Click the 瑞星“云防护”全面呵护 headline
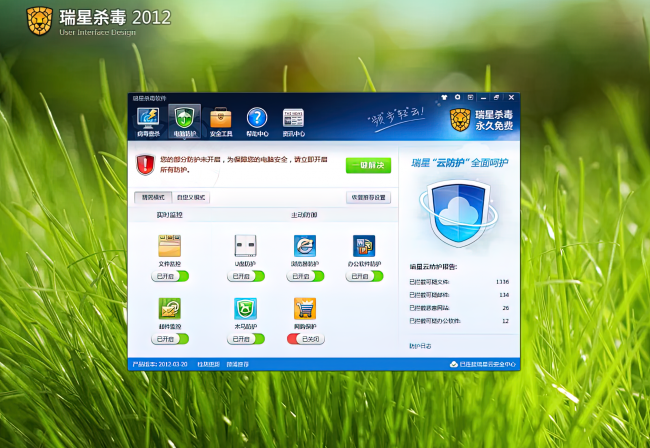650x448 pixels. (459, 162)
